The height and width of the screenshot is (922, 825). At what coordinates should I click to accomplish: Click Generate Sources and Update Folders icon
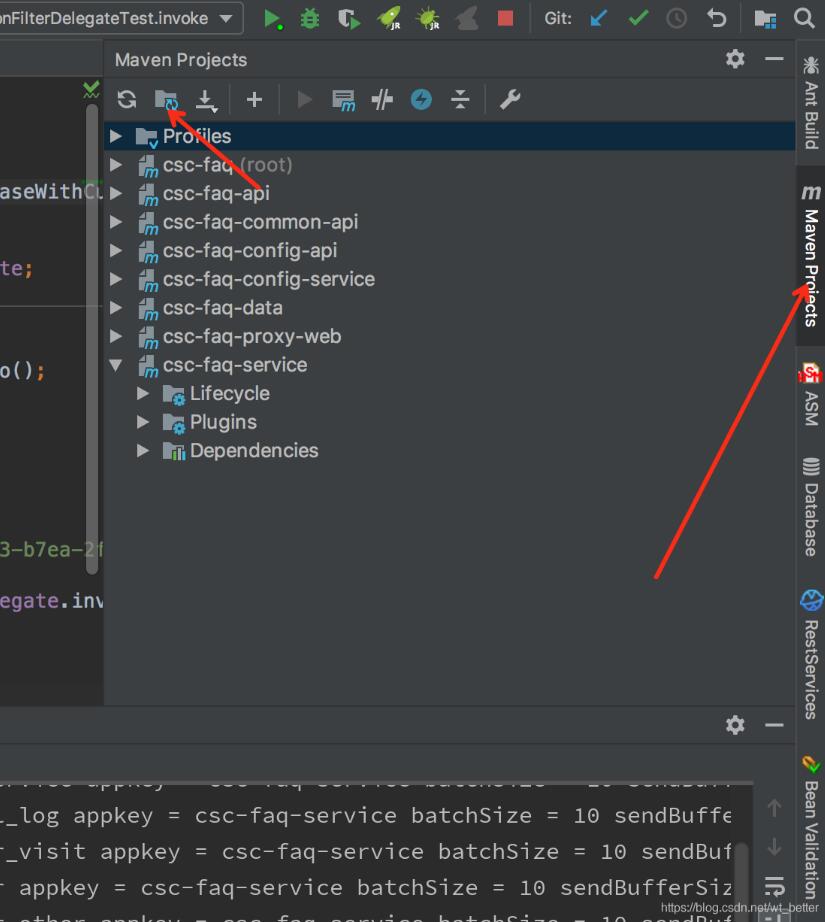[166, 99]
